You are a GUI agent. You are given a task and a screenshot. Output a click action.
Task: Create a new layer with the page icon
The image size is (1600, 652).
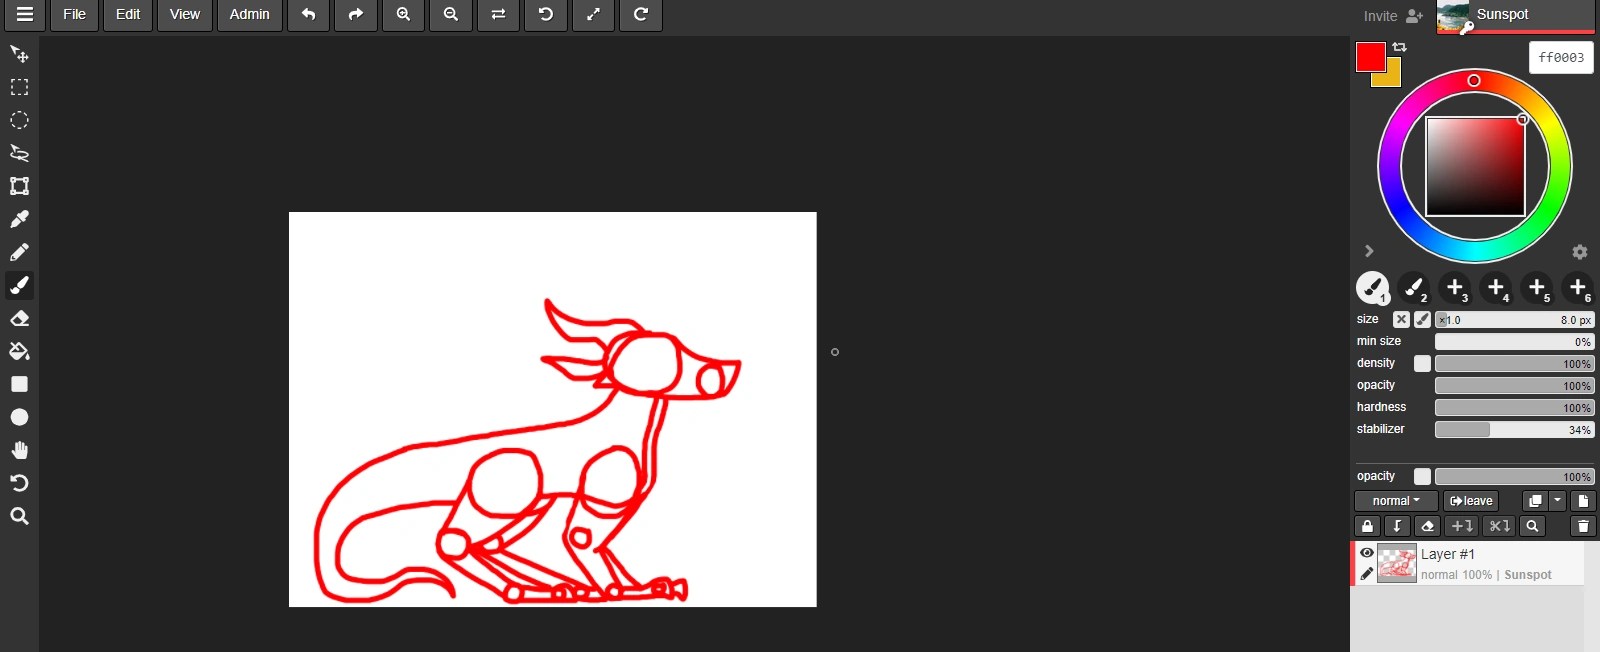(x=1582, y=501)
